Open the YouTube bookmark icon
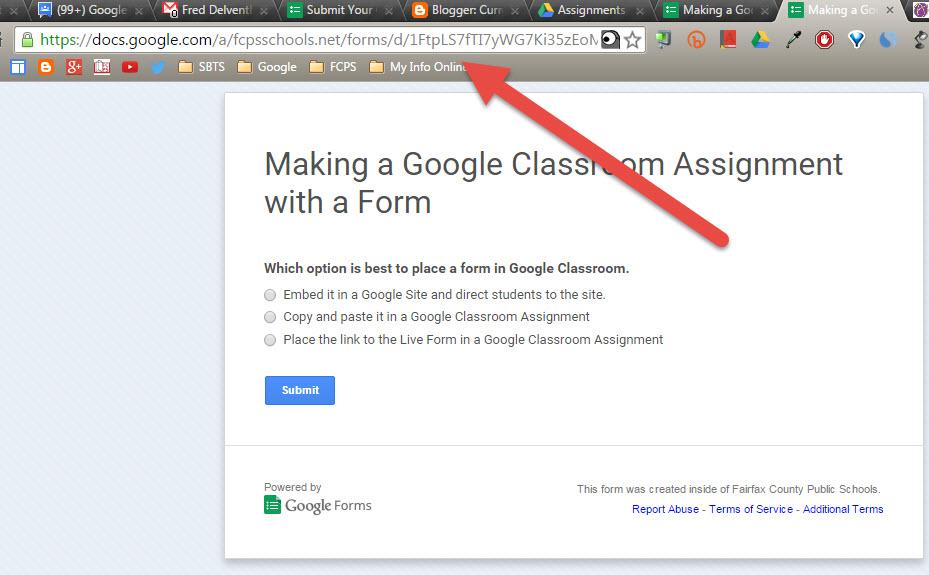This screenshot has width=929, height=575. 130,67
